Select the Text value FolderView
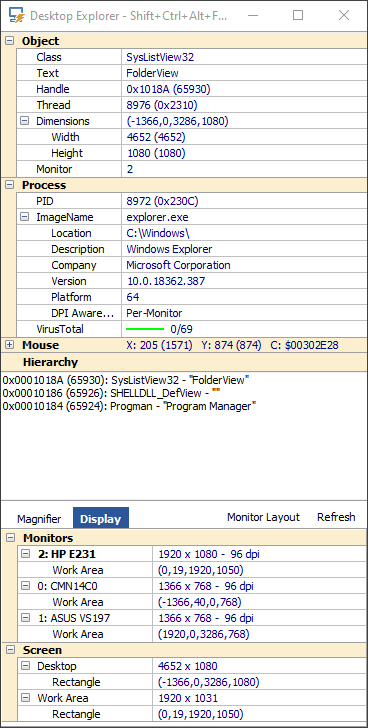The image size is (368, 728). tap(152, 73)
